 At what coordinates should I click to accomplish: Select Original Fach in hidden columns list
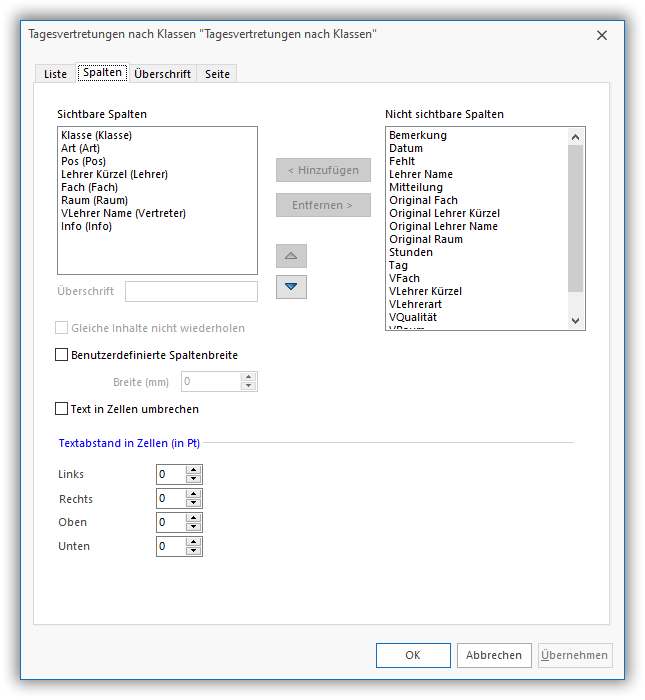[423, 200]
